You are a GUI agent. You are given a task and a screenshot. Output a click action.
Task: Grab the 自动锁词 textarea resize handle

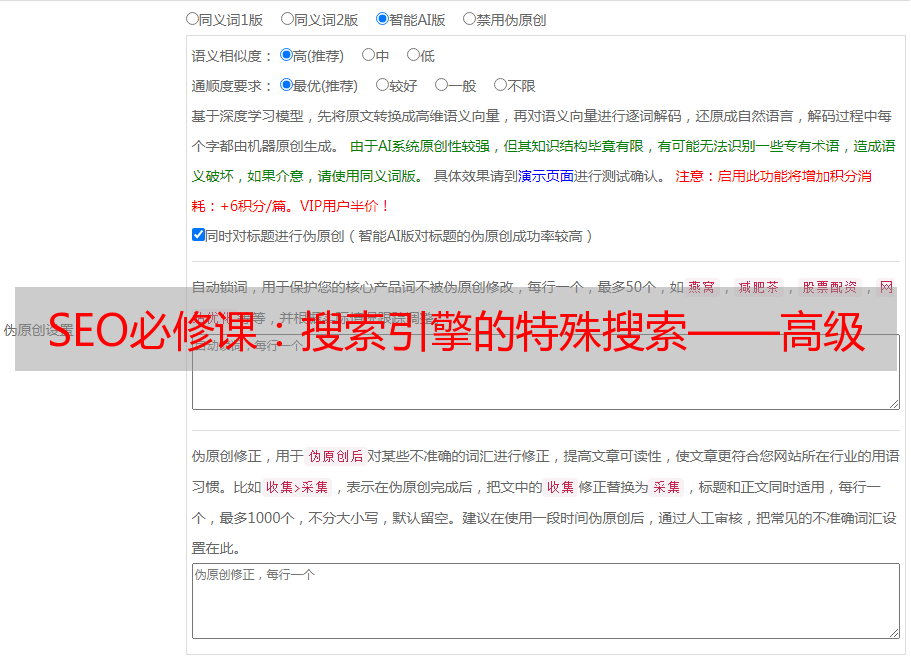pyautogui.click(x=894, y=404)
